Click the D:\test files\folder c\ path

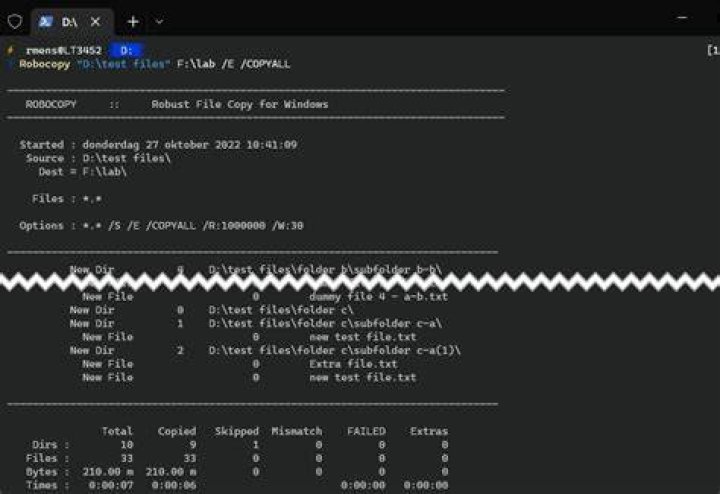tap(281, 310)
